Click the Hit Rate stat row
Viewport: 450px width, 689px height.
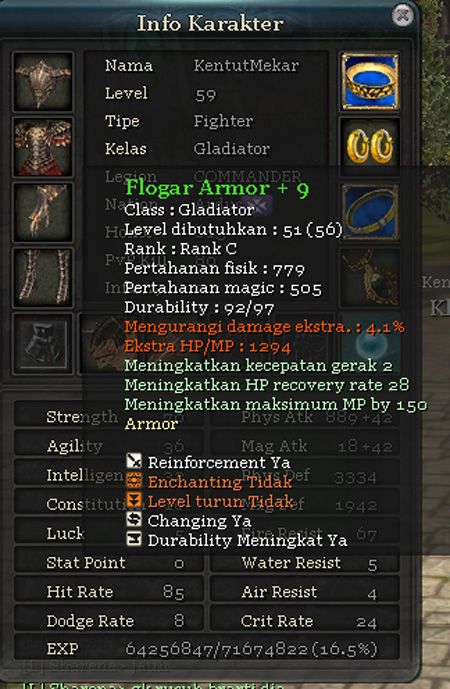[x=109, y=592]
